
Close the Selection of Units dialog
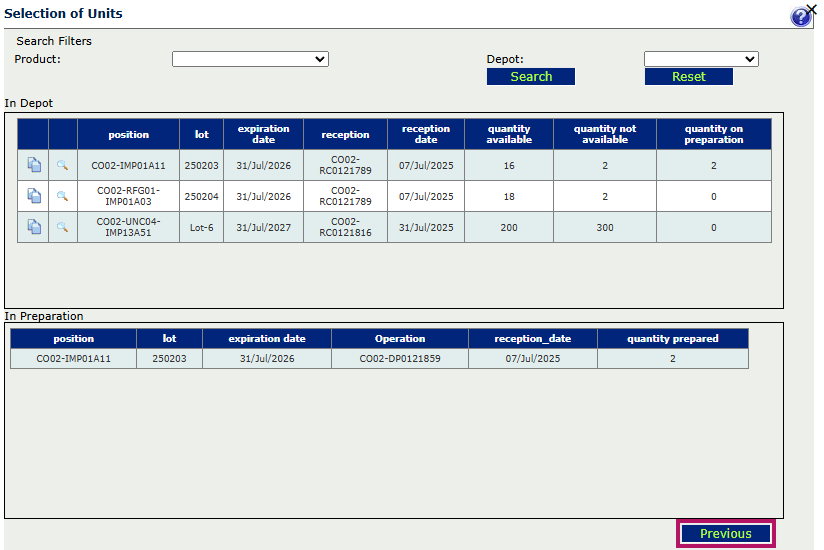tap(812, 9)
